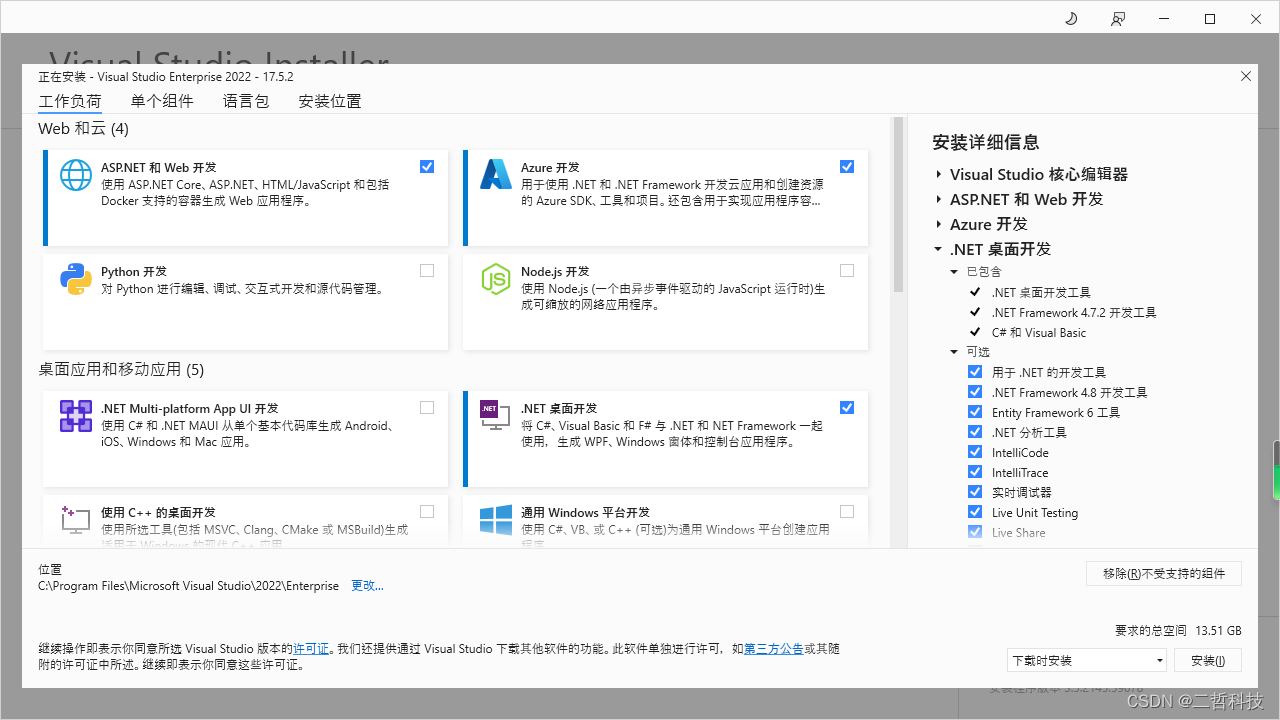Click the Python 开发 workload card title

point(134,272)
